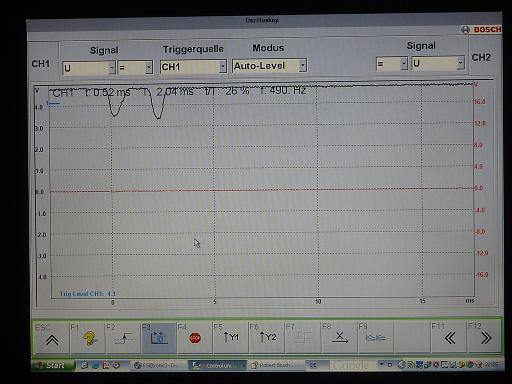The width and height of the screenshot is (512, 384).
Task: Click the F3 cursor measurement icon
Action: pyautogui.click(x=159, y=337)
